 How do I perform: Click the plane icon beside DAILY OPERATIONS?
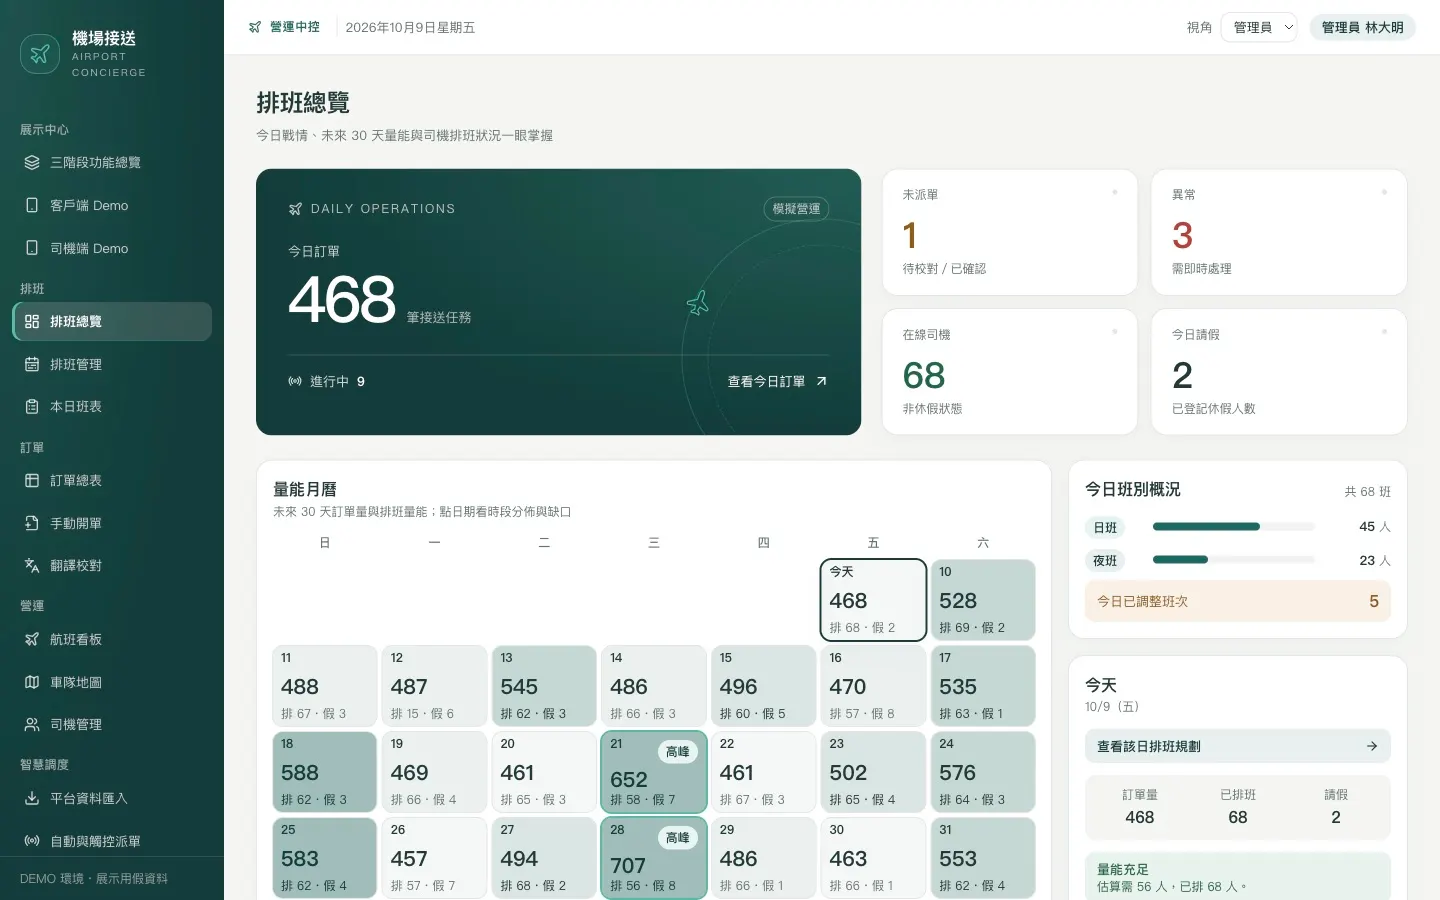(295, 209)
